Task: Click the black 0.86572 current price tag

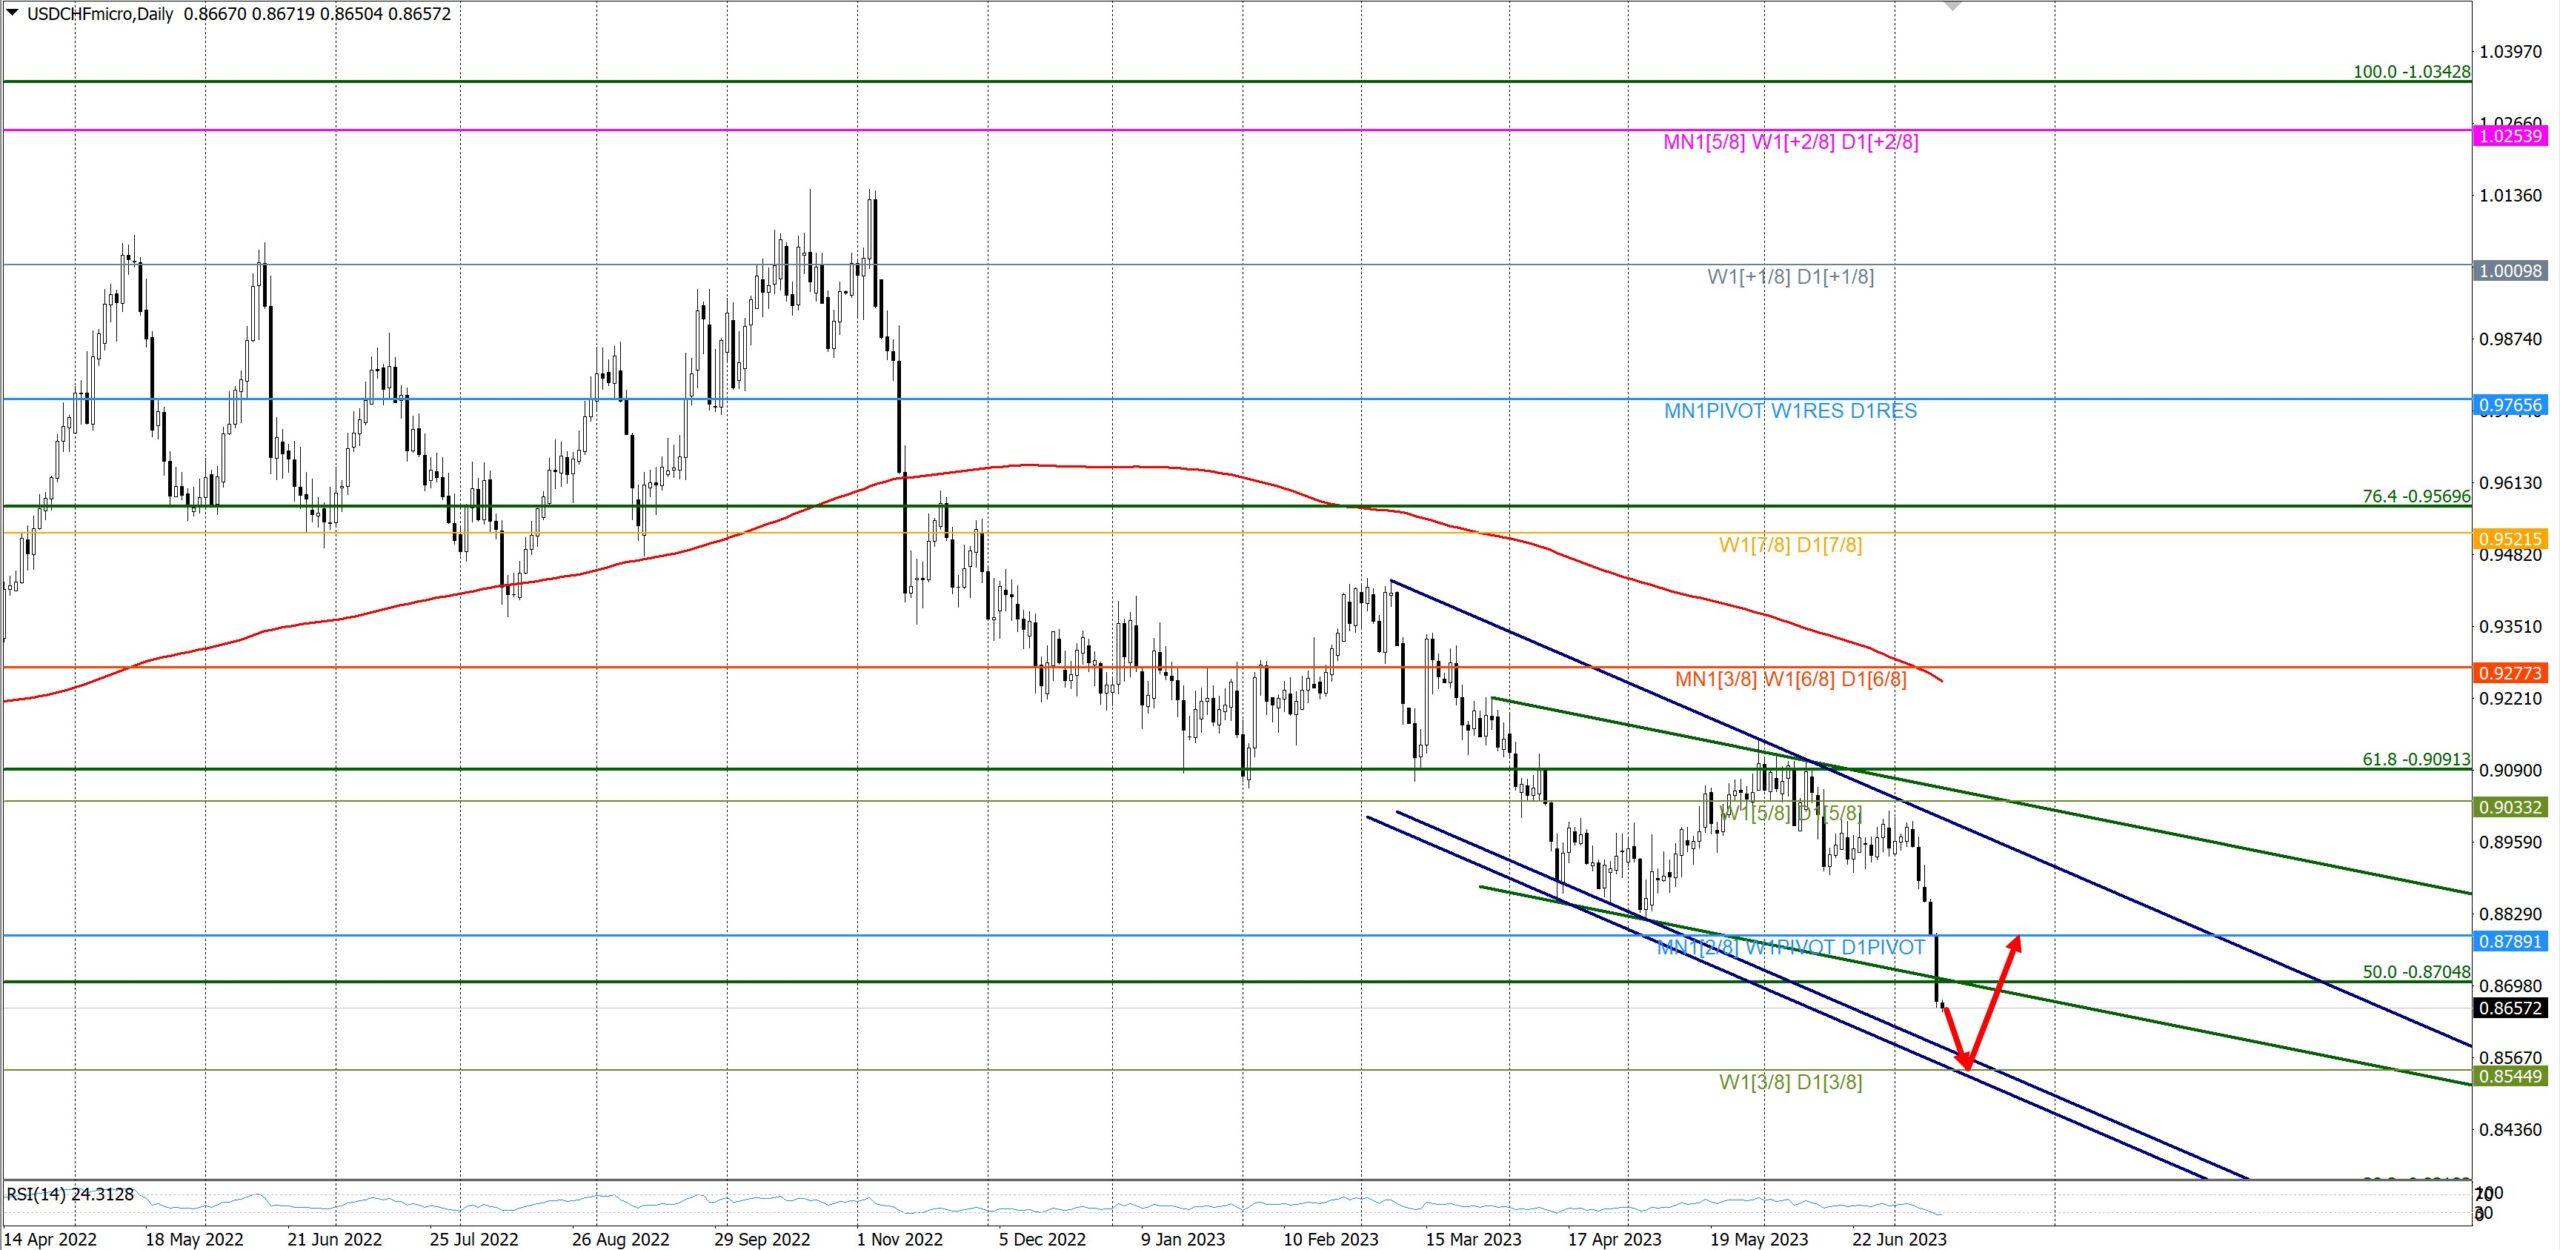Action: [2510, 1008]
